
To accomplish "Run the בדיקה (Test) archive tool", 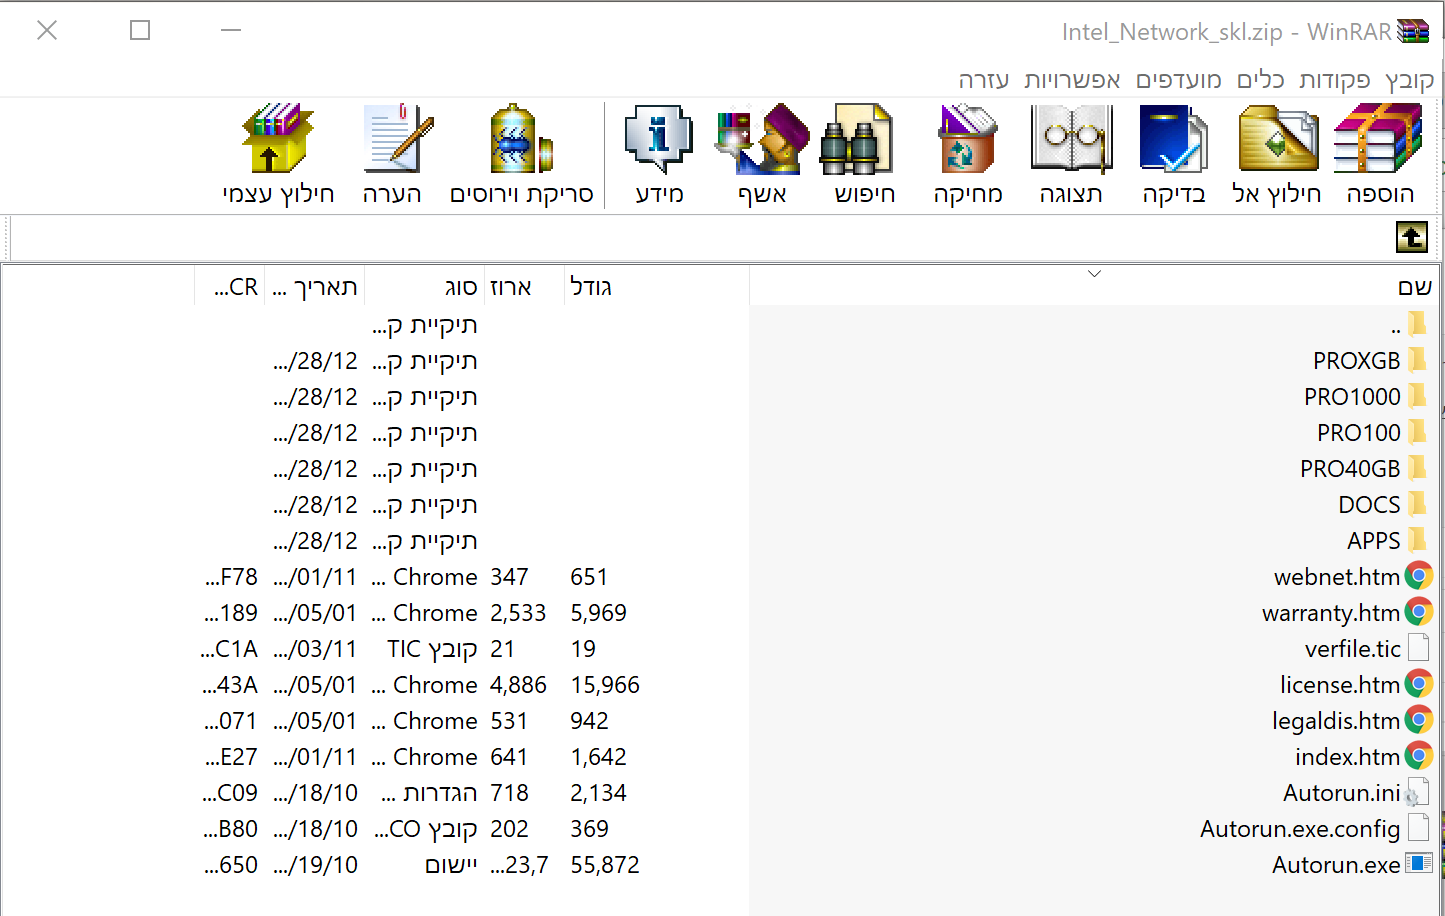I will coord(1173,140).
